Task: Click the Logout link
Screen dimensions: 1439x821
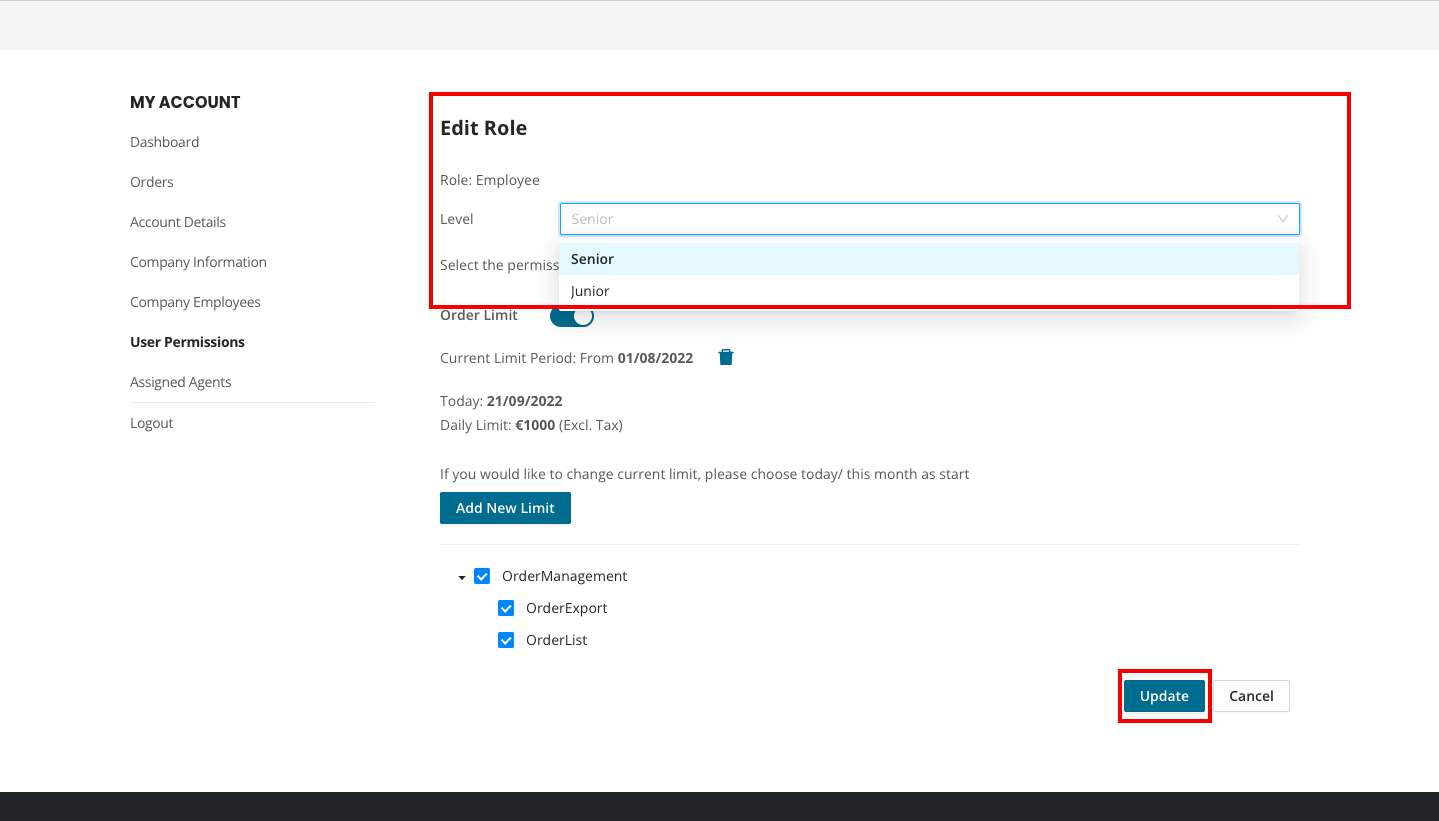Action: click(x=152, y=423)
